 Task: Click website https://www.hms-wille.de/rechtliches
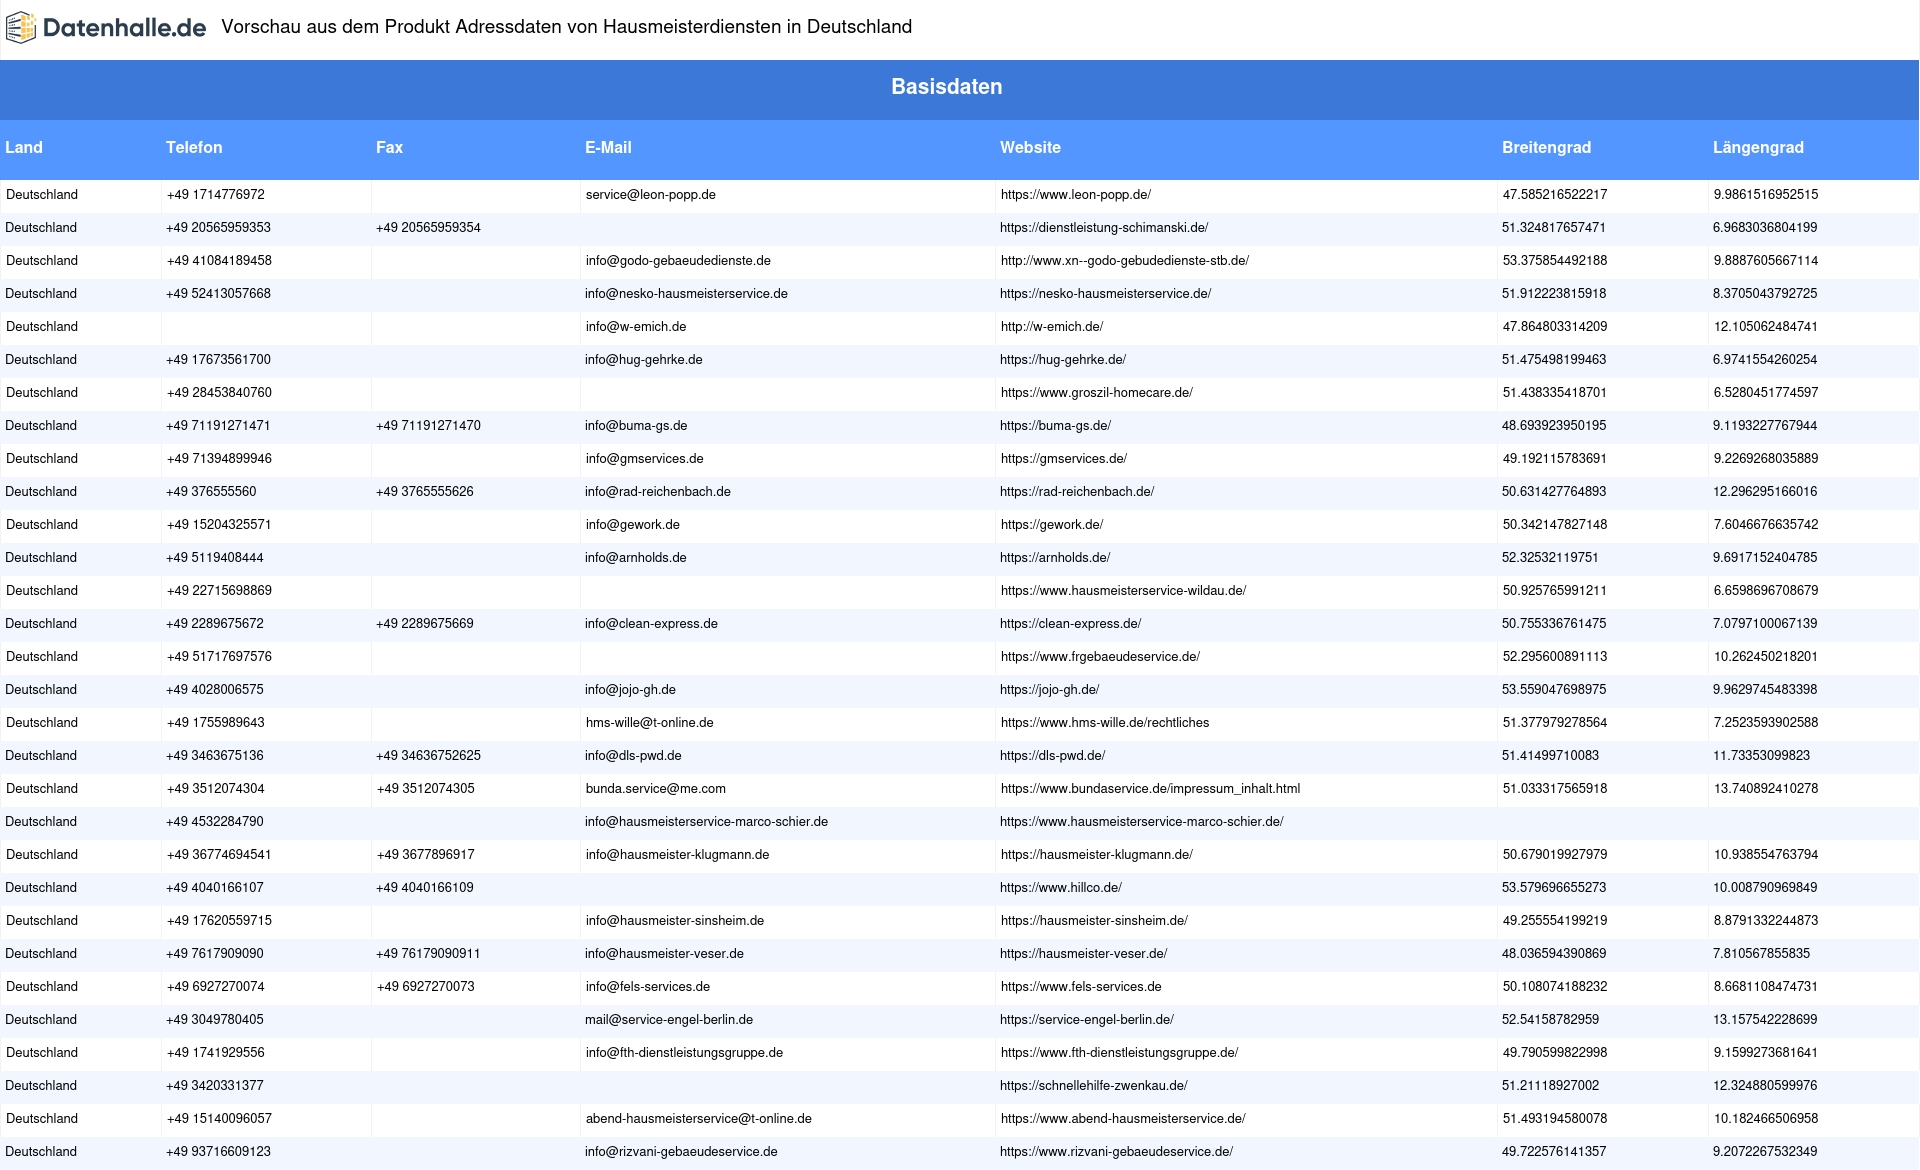tap(1105, 723)
